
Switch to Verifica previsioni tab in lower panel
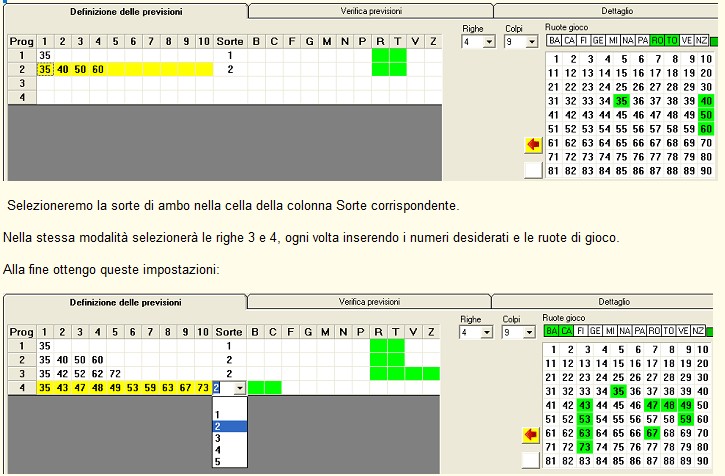pos(369,301)
